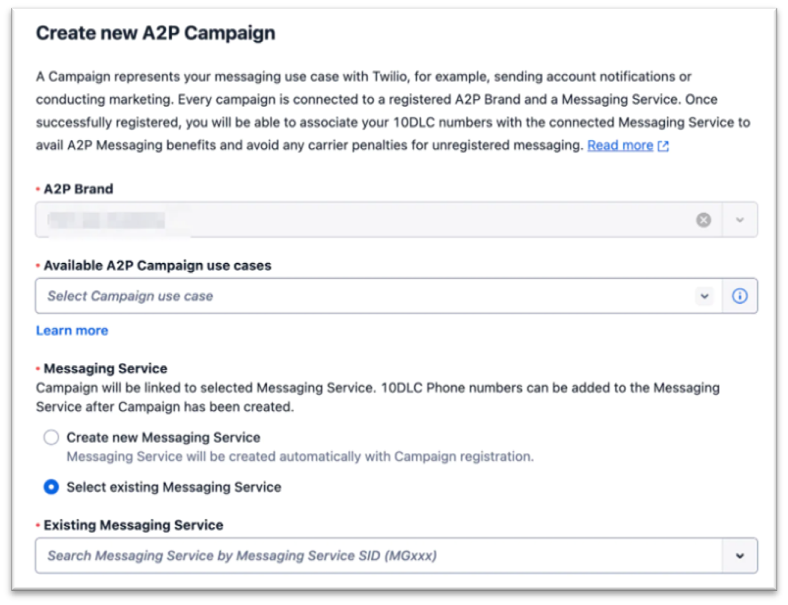Open the Learn more link
This screenshot has width=788, height=605.
pyautogui.click(x=72, y=331)
